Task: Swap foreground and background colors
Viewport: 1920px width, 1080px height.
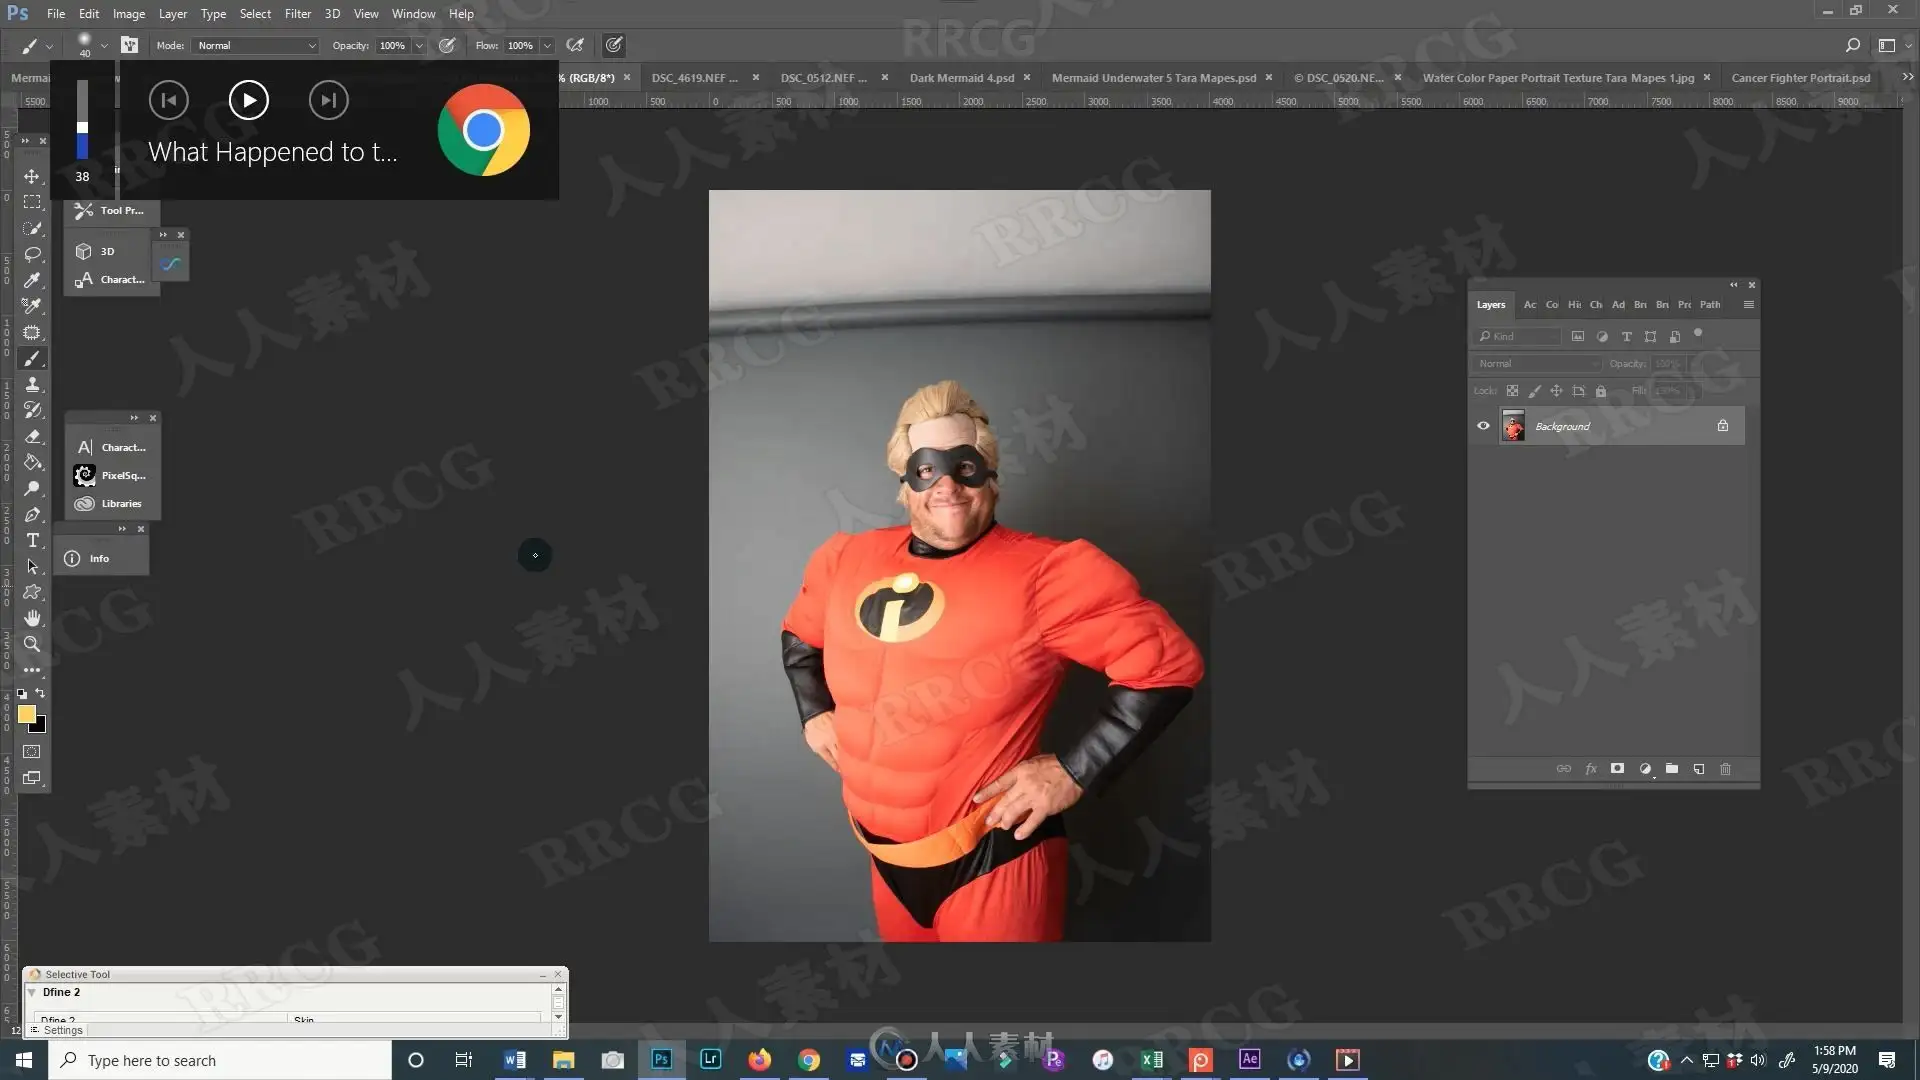Action: click(x=40, y=692)
